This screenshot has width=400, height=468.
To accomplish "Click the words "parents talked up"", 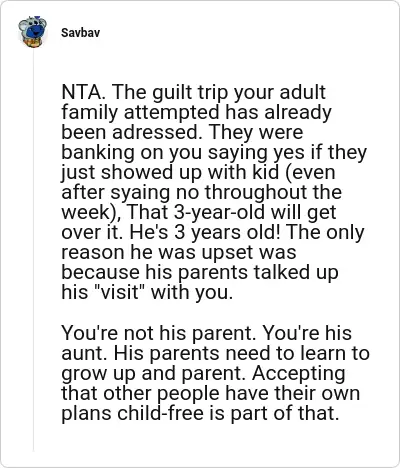I will 258,273.
